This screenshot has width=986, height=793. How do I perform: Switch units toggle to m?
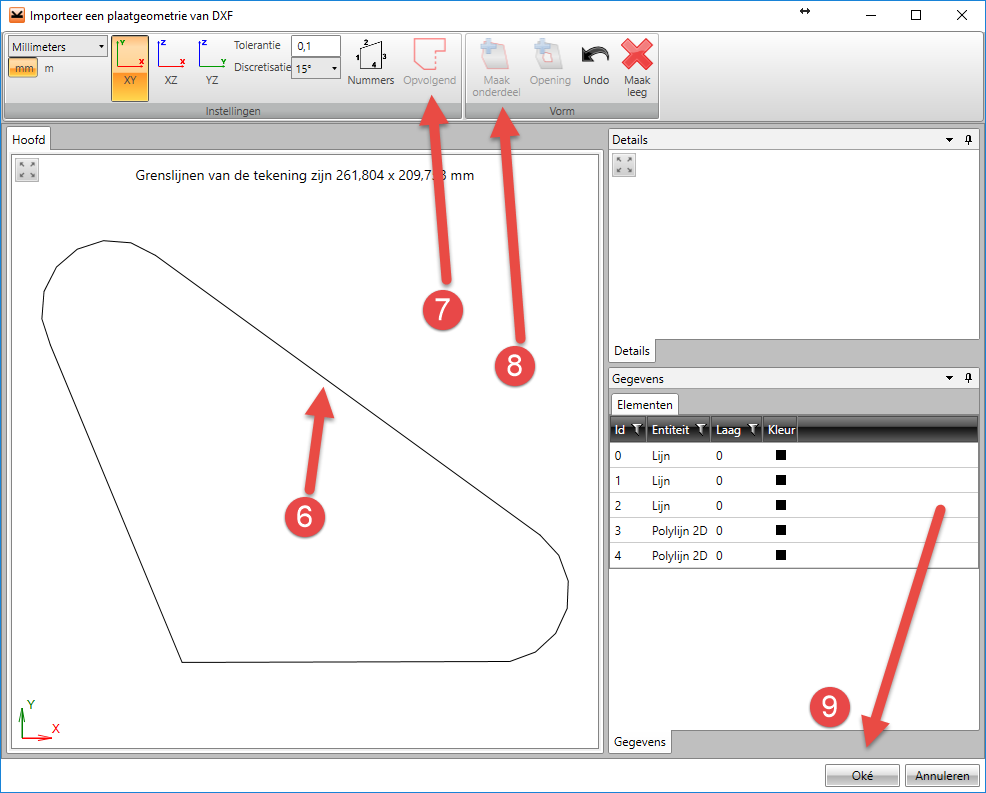49,68
